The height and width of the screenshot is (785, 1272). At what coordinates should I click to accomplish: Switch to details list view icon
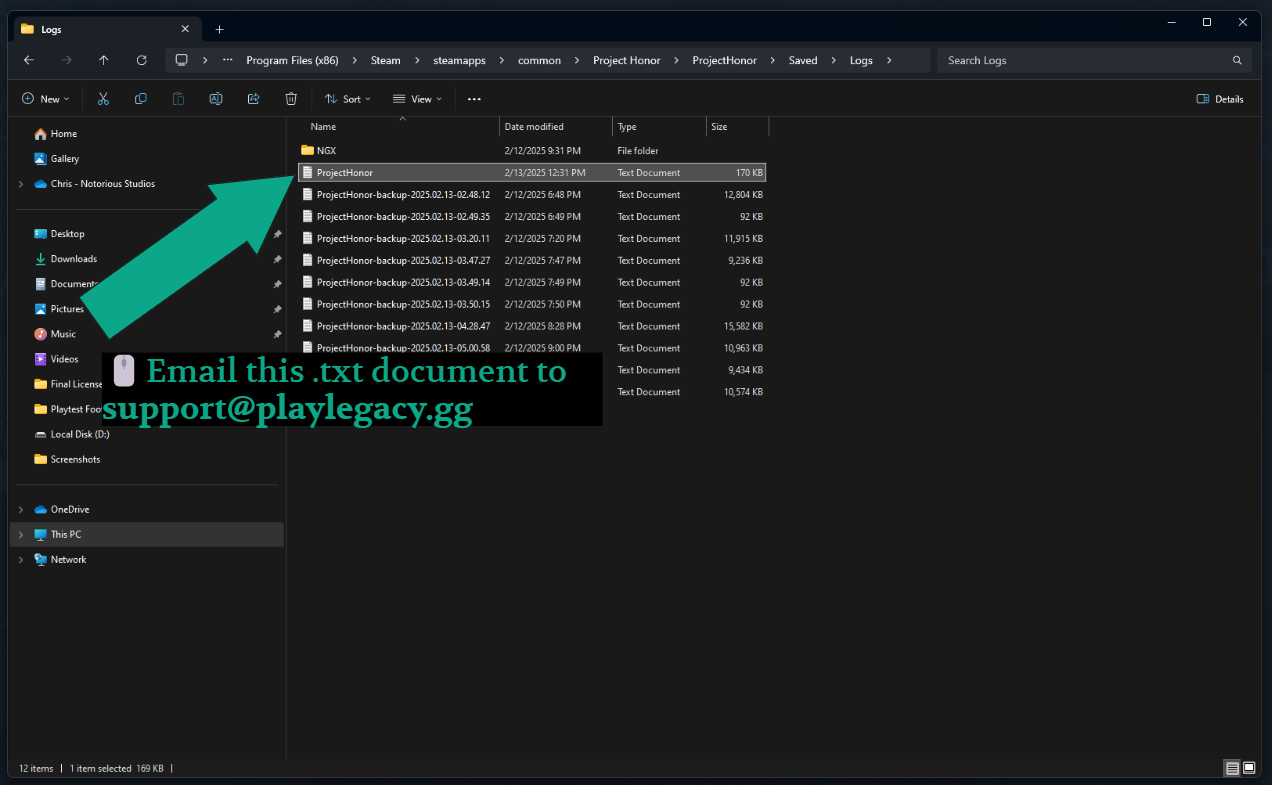click(x=1232, y=768)
